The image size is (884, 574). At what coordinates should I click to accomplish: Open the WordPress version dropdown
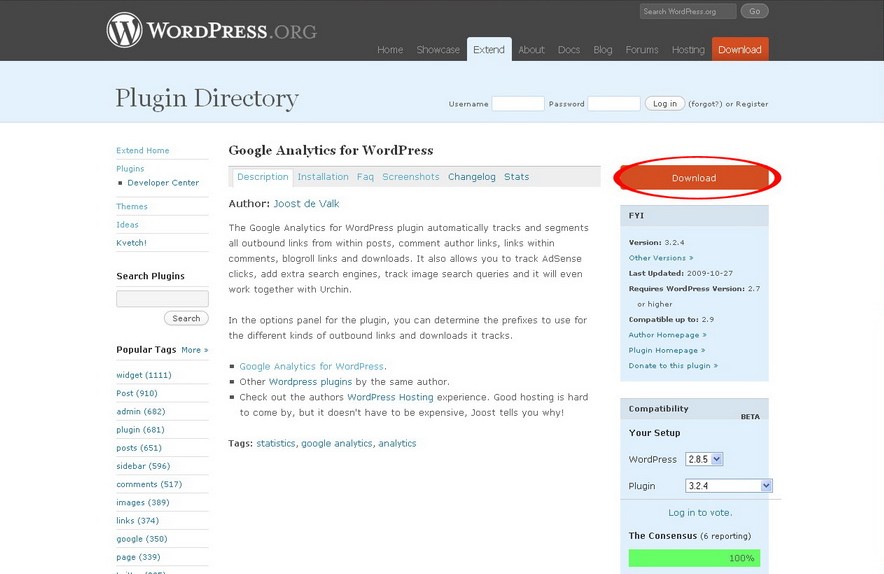(704, 459)
